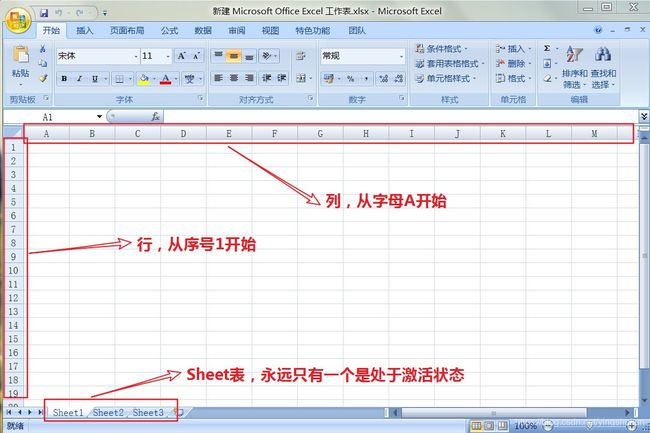Increase decimal places
The height and width of the screenshot is (433, 650).
(383, 78)
